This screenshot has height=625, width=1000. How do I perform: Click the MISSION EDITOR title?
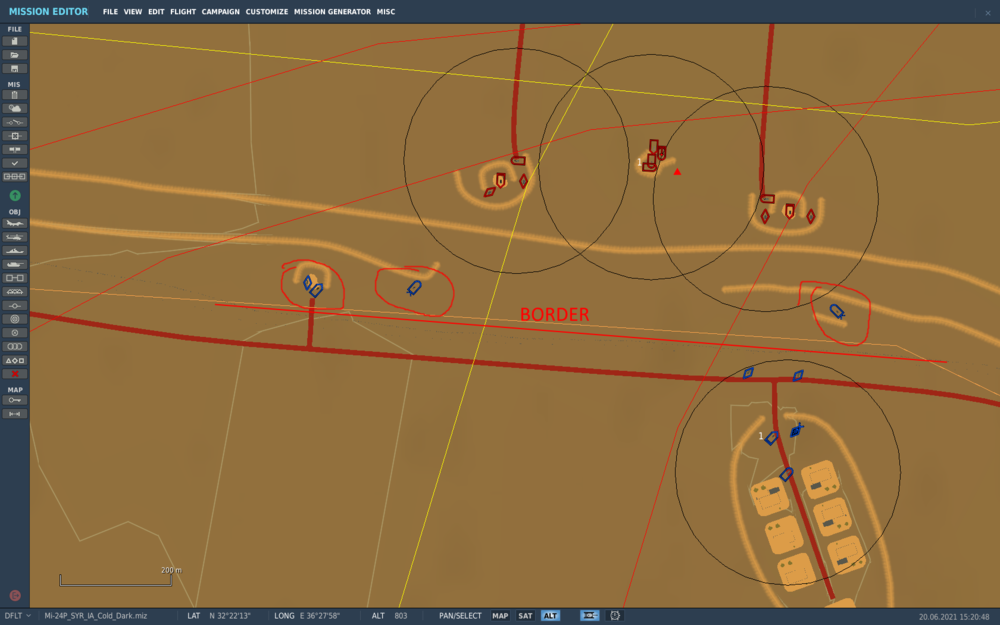(x=48, y=11)
